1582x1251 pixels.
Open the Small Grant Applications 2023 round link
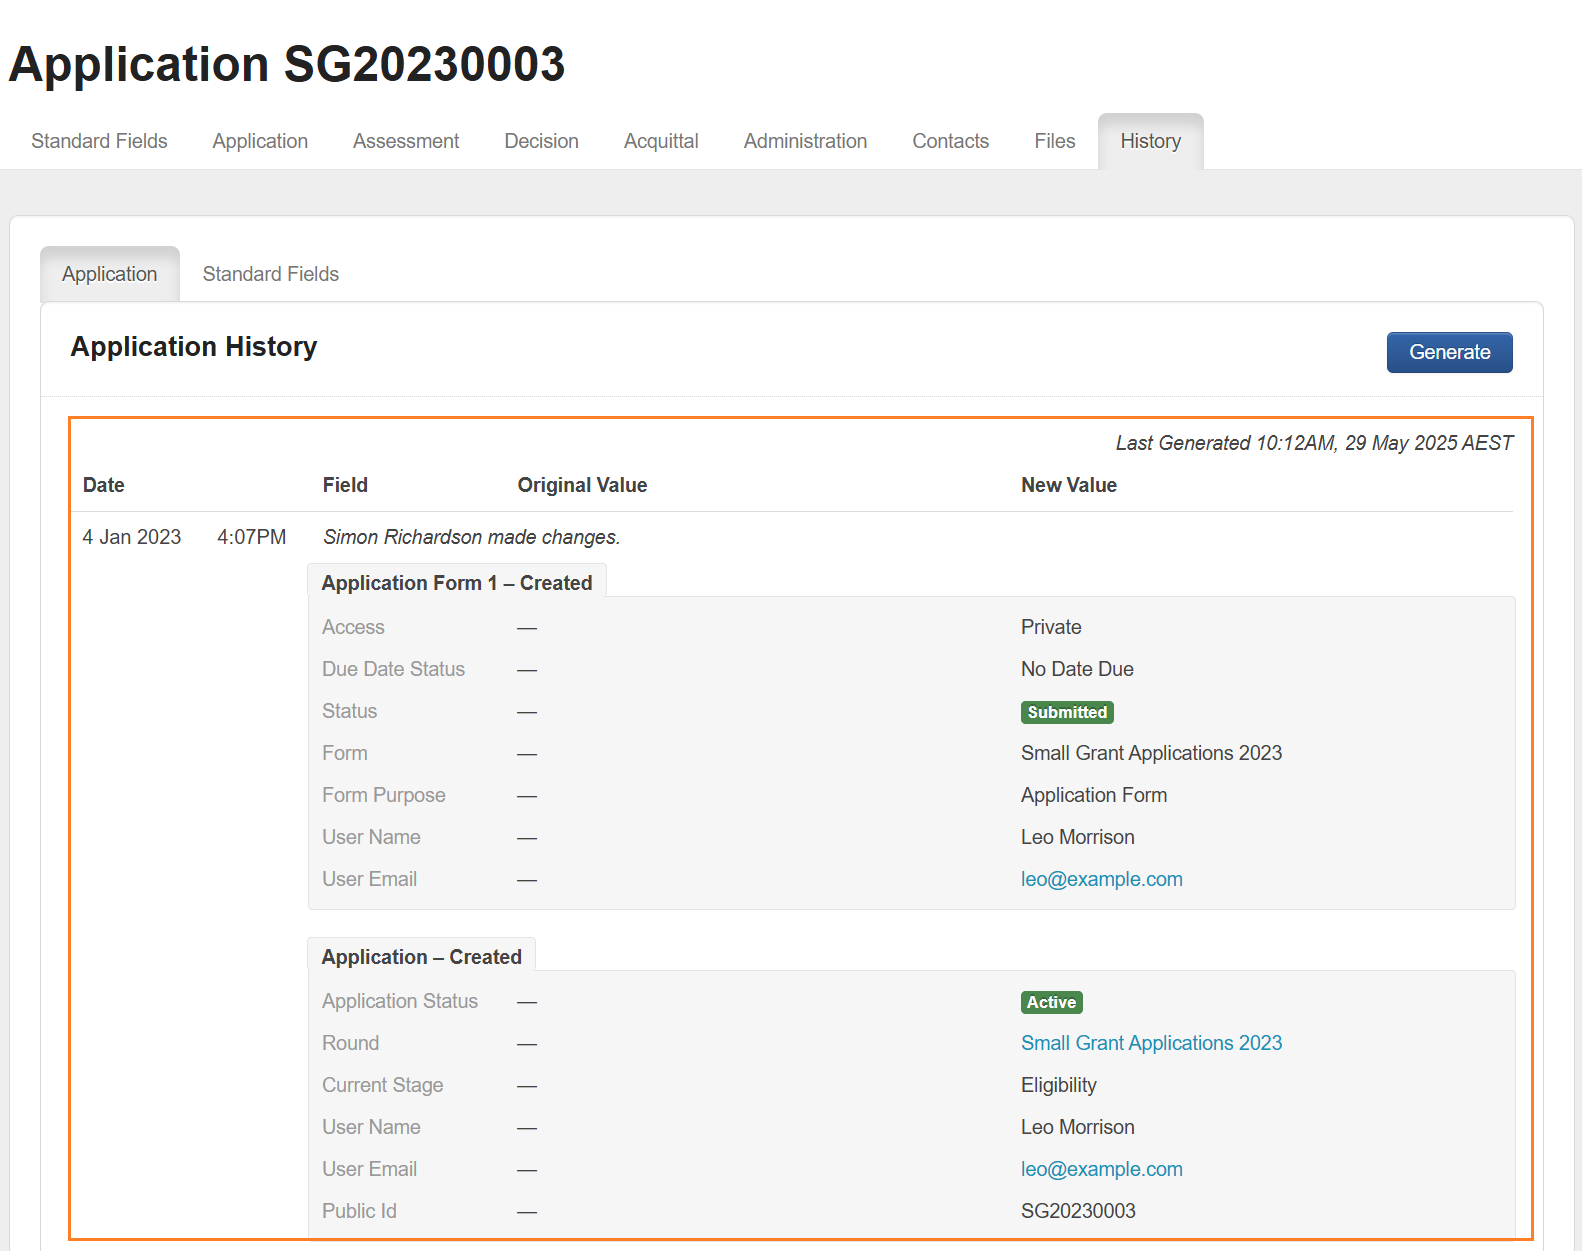[1151, 1043]
